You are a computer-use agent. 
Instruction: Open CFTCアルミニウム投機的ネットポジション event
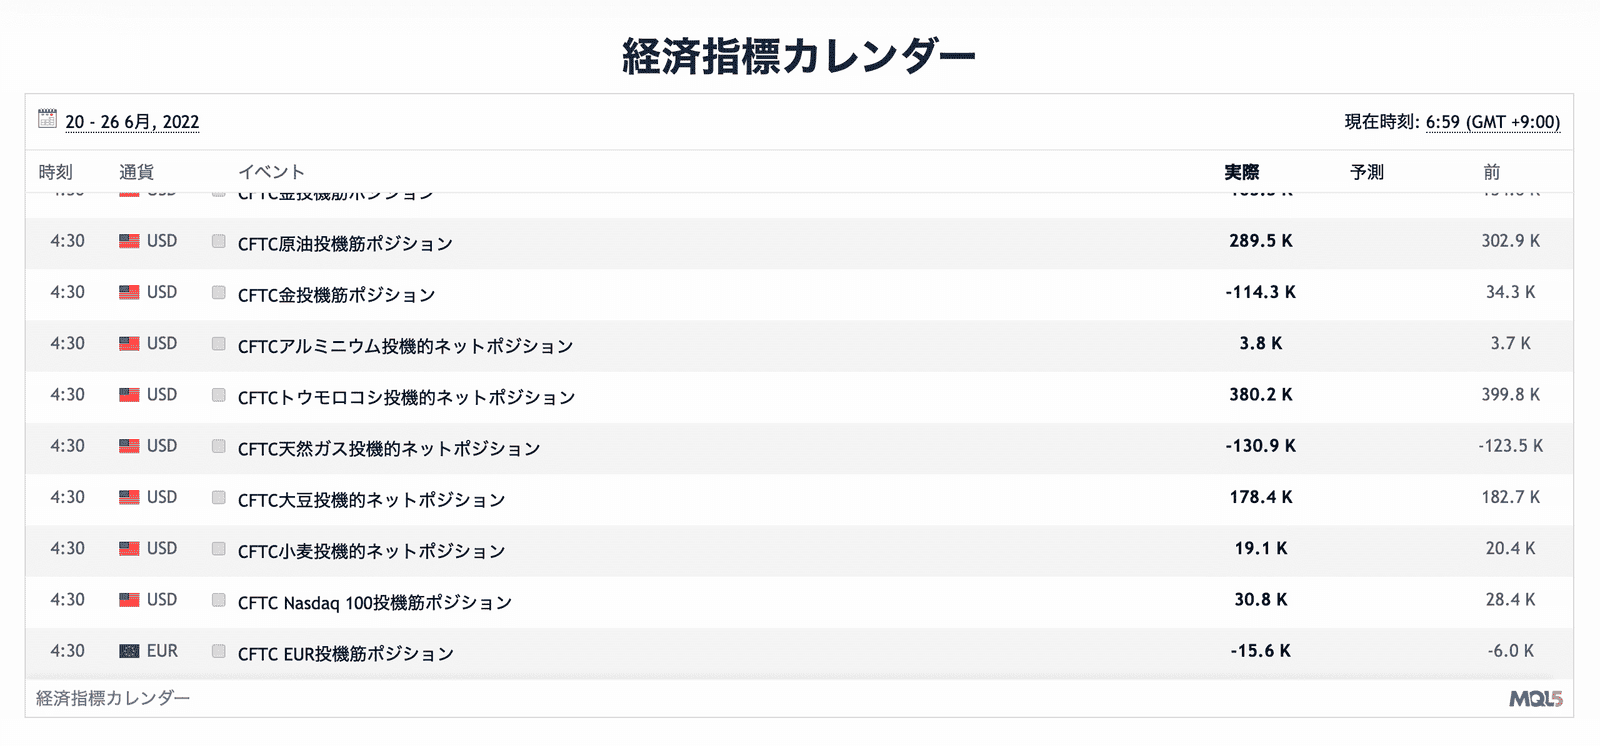pyautogui.click(x=405, y=346)
